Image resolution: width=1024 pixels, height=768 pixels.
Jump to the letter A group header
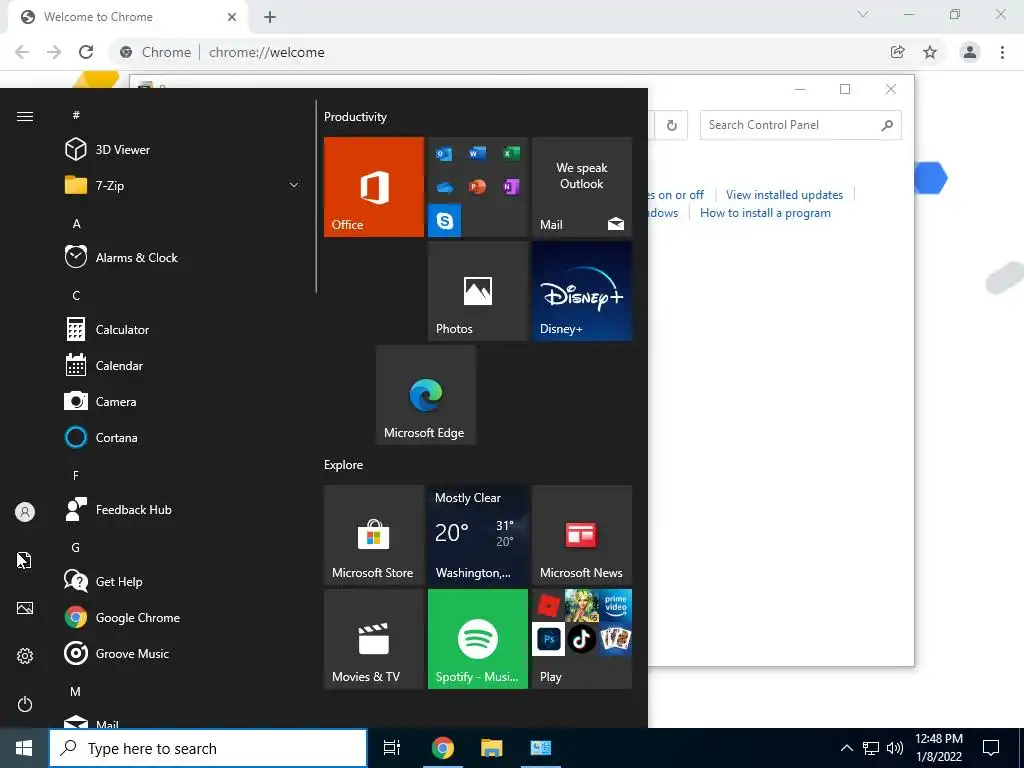[x=76, y=223]
